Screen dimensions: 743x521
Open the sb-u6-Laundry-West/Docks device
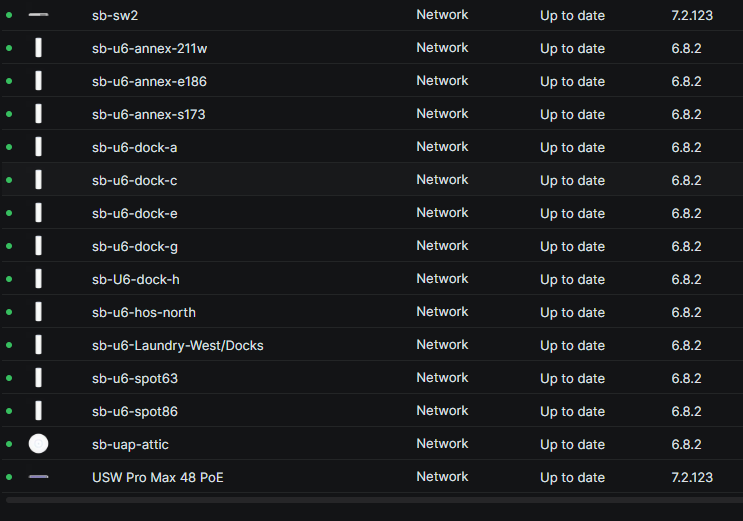(x=177, y=345)
